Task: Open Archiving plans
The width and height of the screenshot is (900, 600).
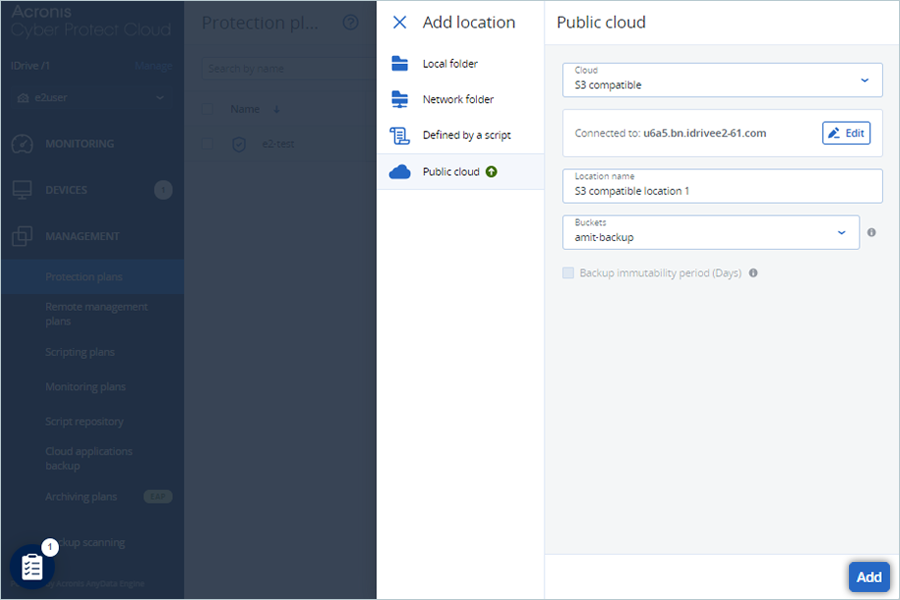Action: click(x=81, y=497)
